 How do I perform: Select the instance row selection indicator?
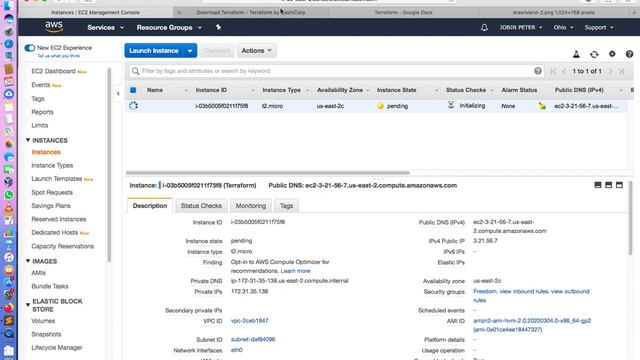tap(133, 106)
